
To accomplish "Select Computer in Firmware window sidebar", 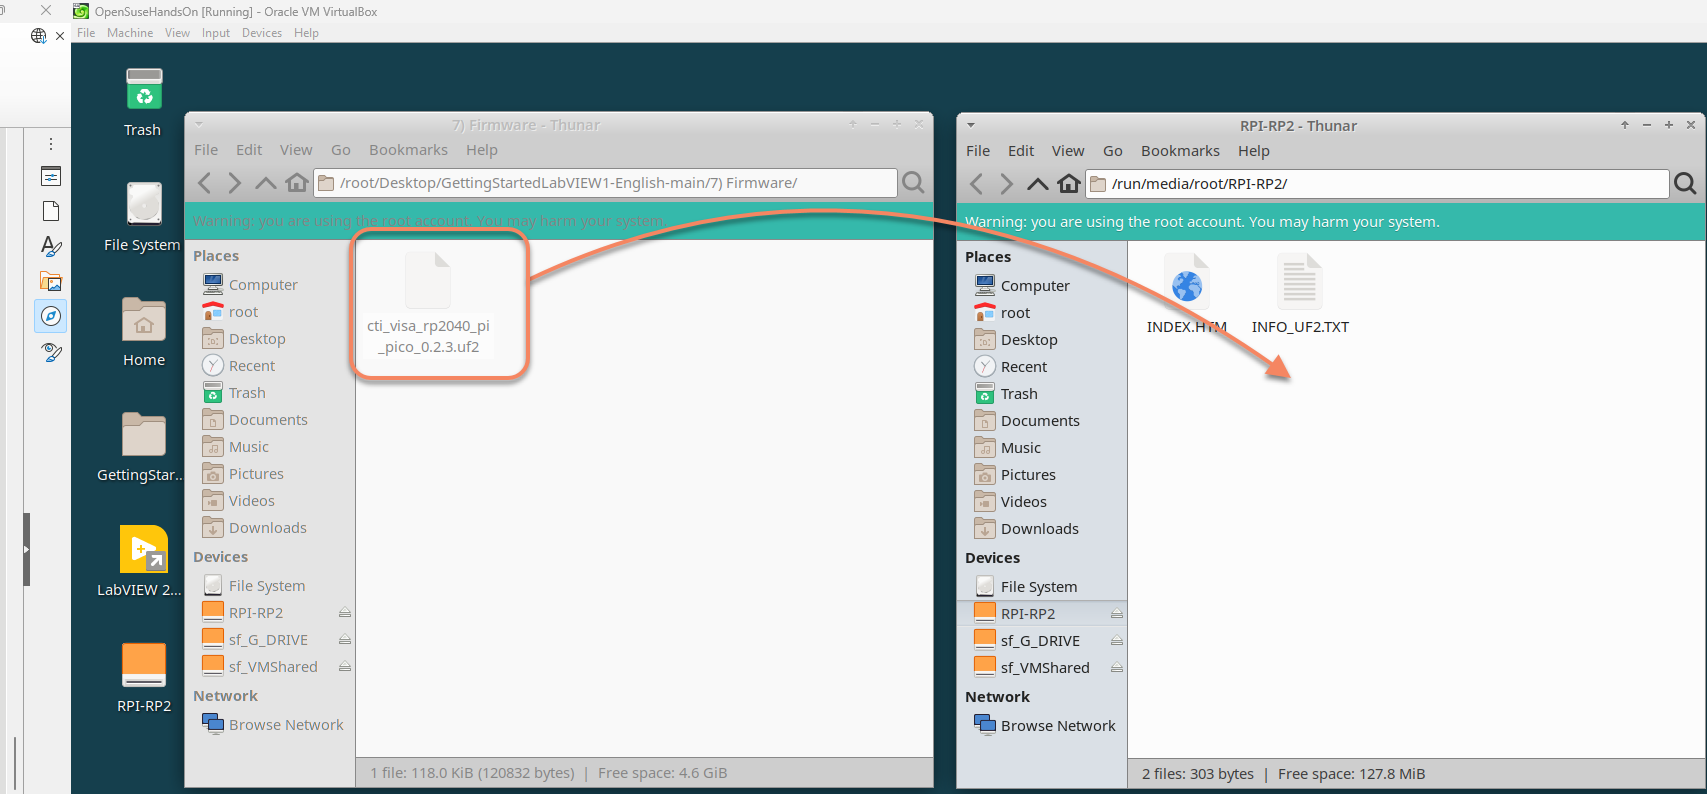I will tap(270, 285).
